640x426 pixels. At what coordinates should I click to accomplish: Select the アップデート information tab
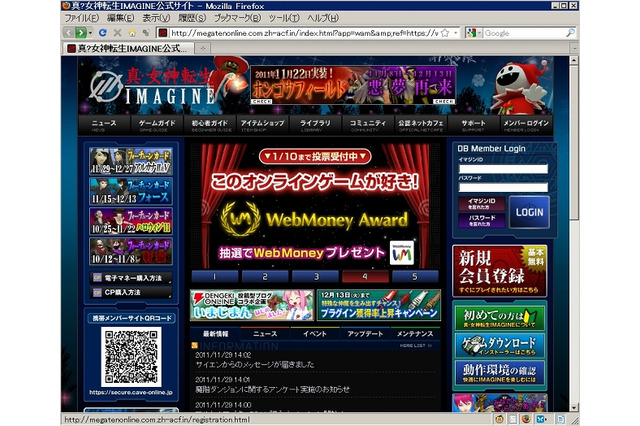[364, 333]
